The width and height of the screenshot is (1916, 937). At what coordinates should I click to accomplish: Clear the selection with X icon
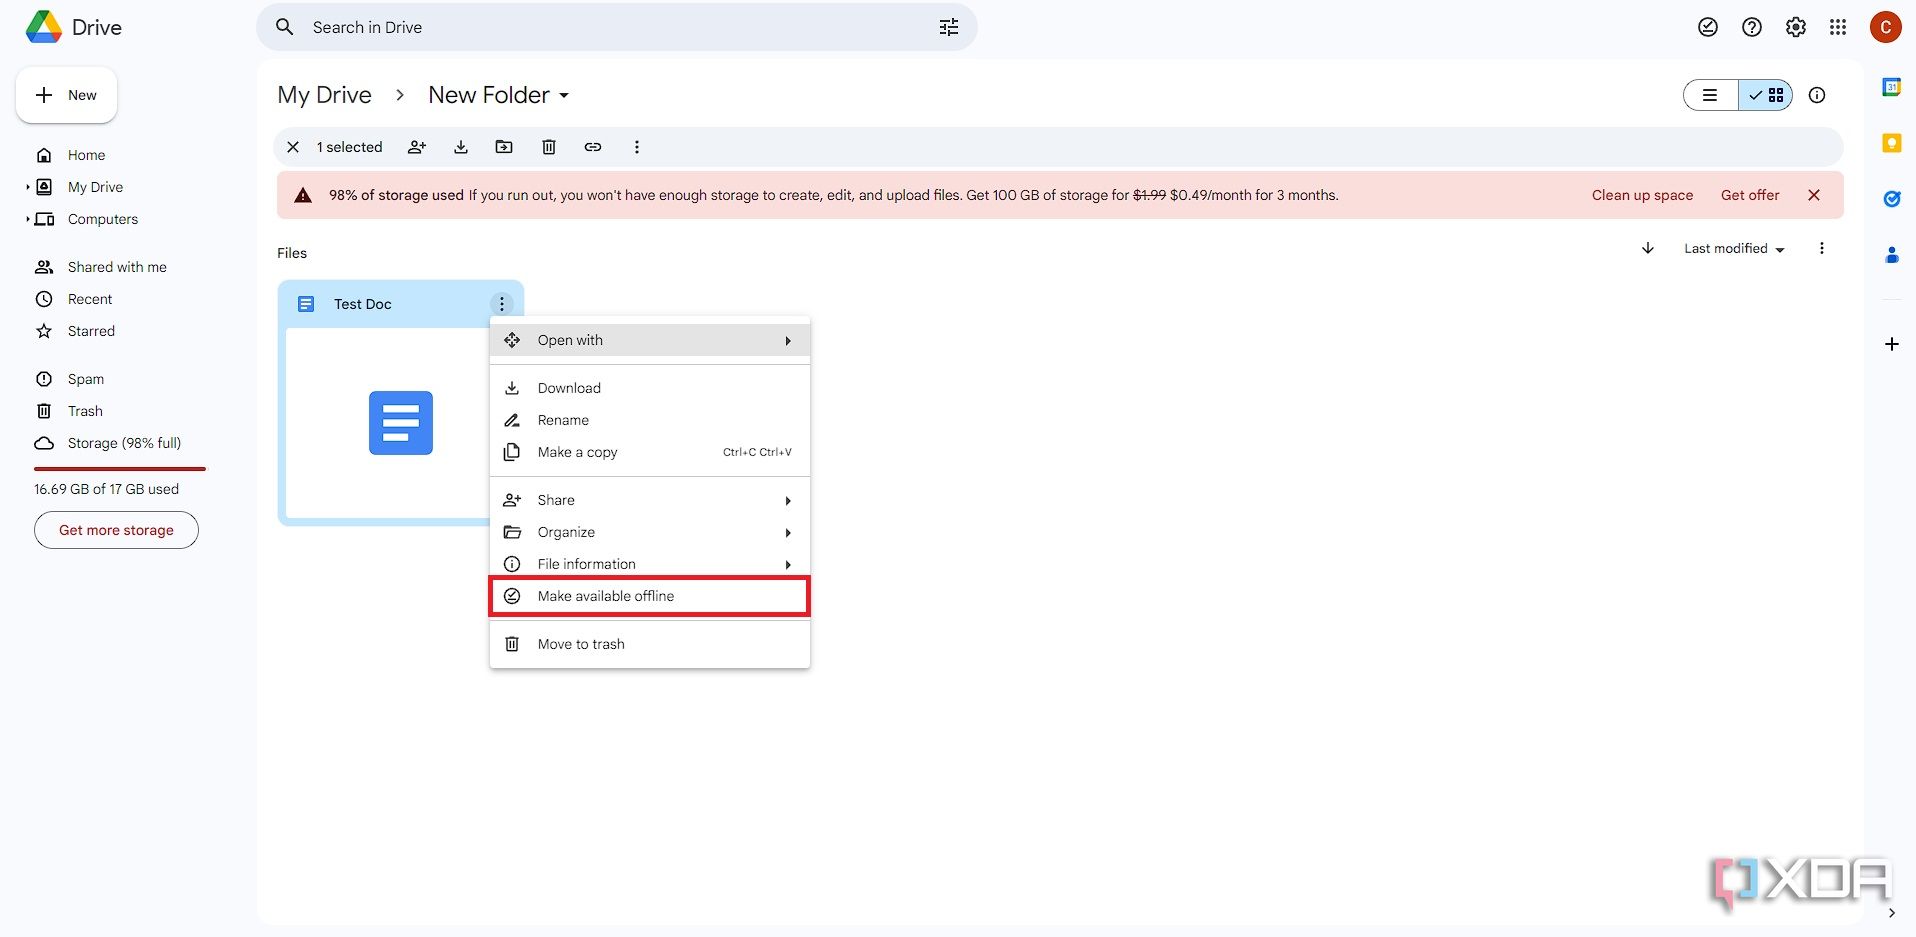click(293, 147)
